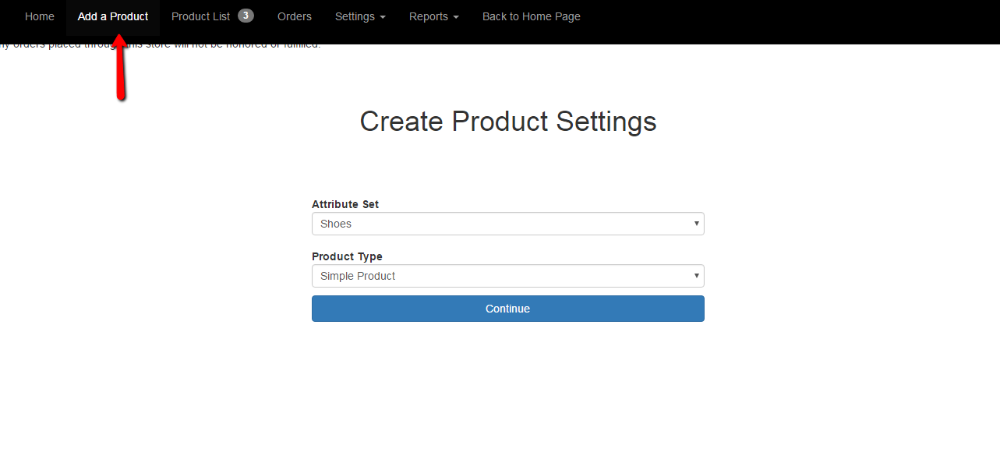
Task: Click the Attribute Set field label
Action: click(345, 204)
